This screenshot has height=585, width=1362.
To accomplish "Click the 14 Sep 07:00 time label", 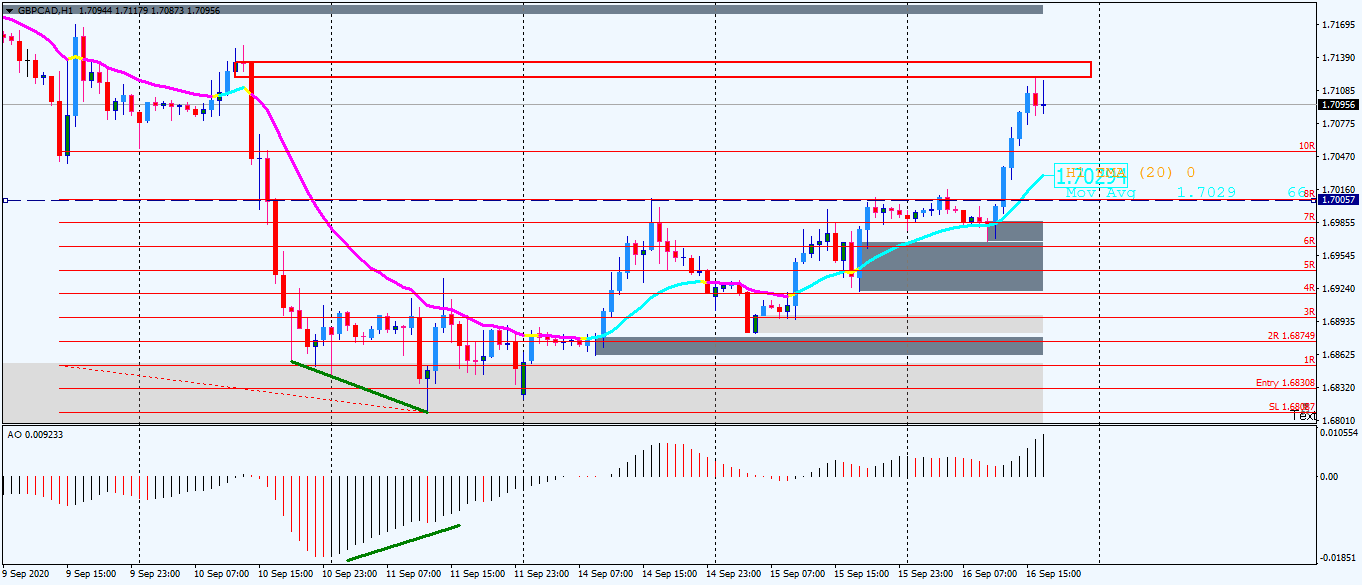I will 605,574.
